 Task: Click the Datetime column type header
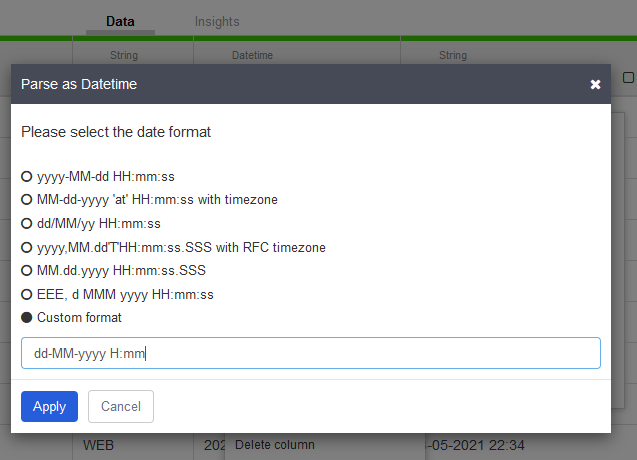252,55
